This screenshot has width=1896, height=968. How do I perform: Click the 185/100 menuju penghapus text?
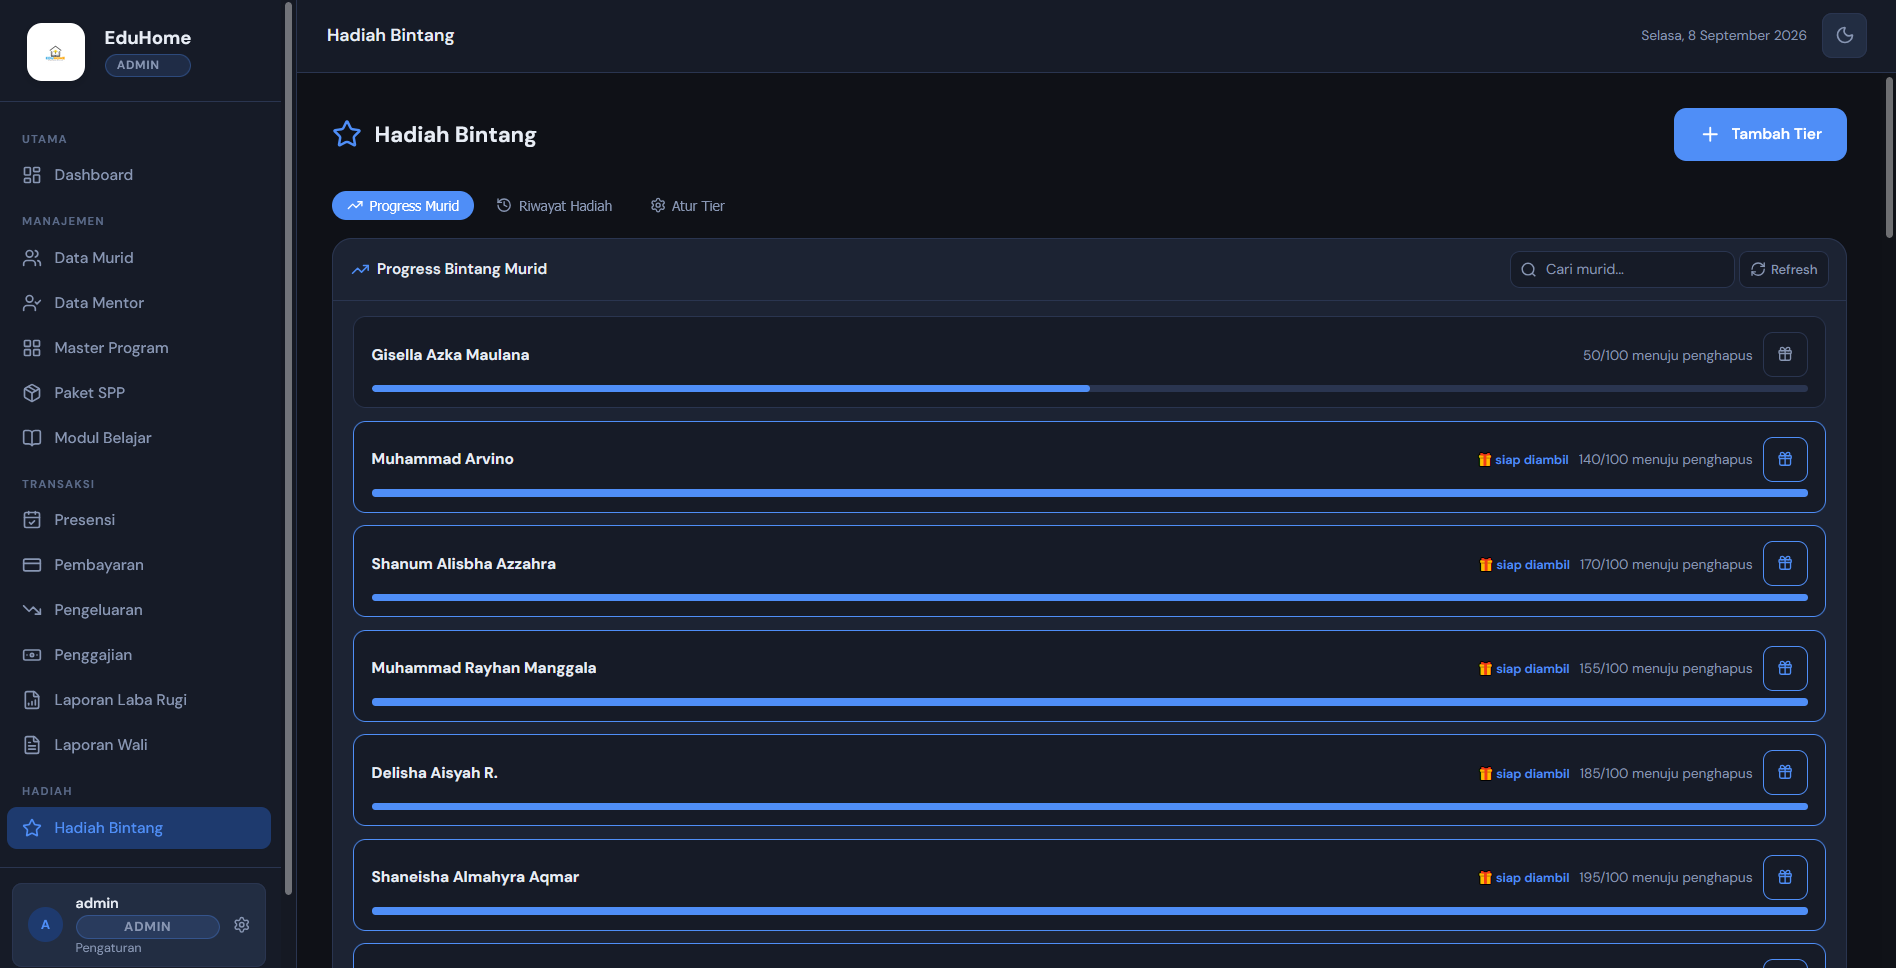point(1666,773)
